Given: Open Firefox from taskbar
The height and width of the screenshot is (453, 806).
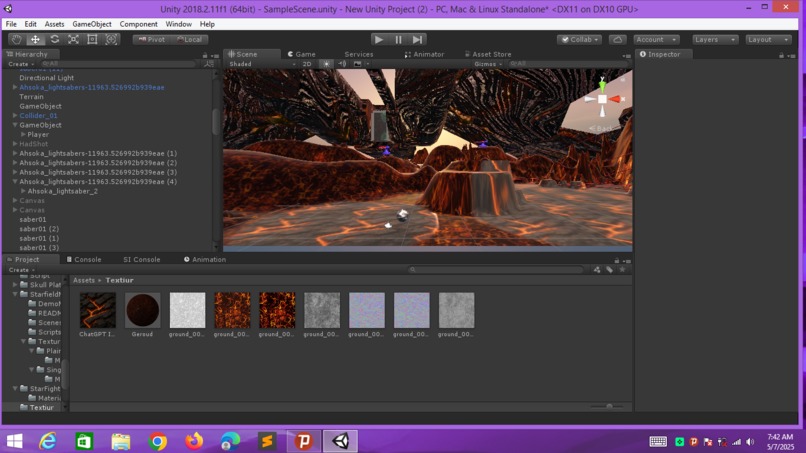Looking at the screenshot, I should click(x=194, y=441).
